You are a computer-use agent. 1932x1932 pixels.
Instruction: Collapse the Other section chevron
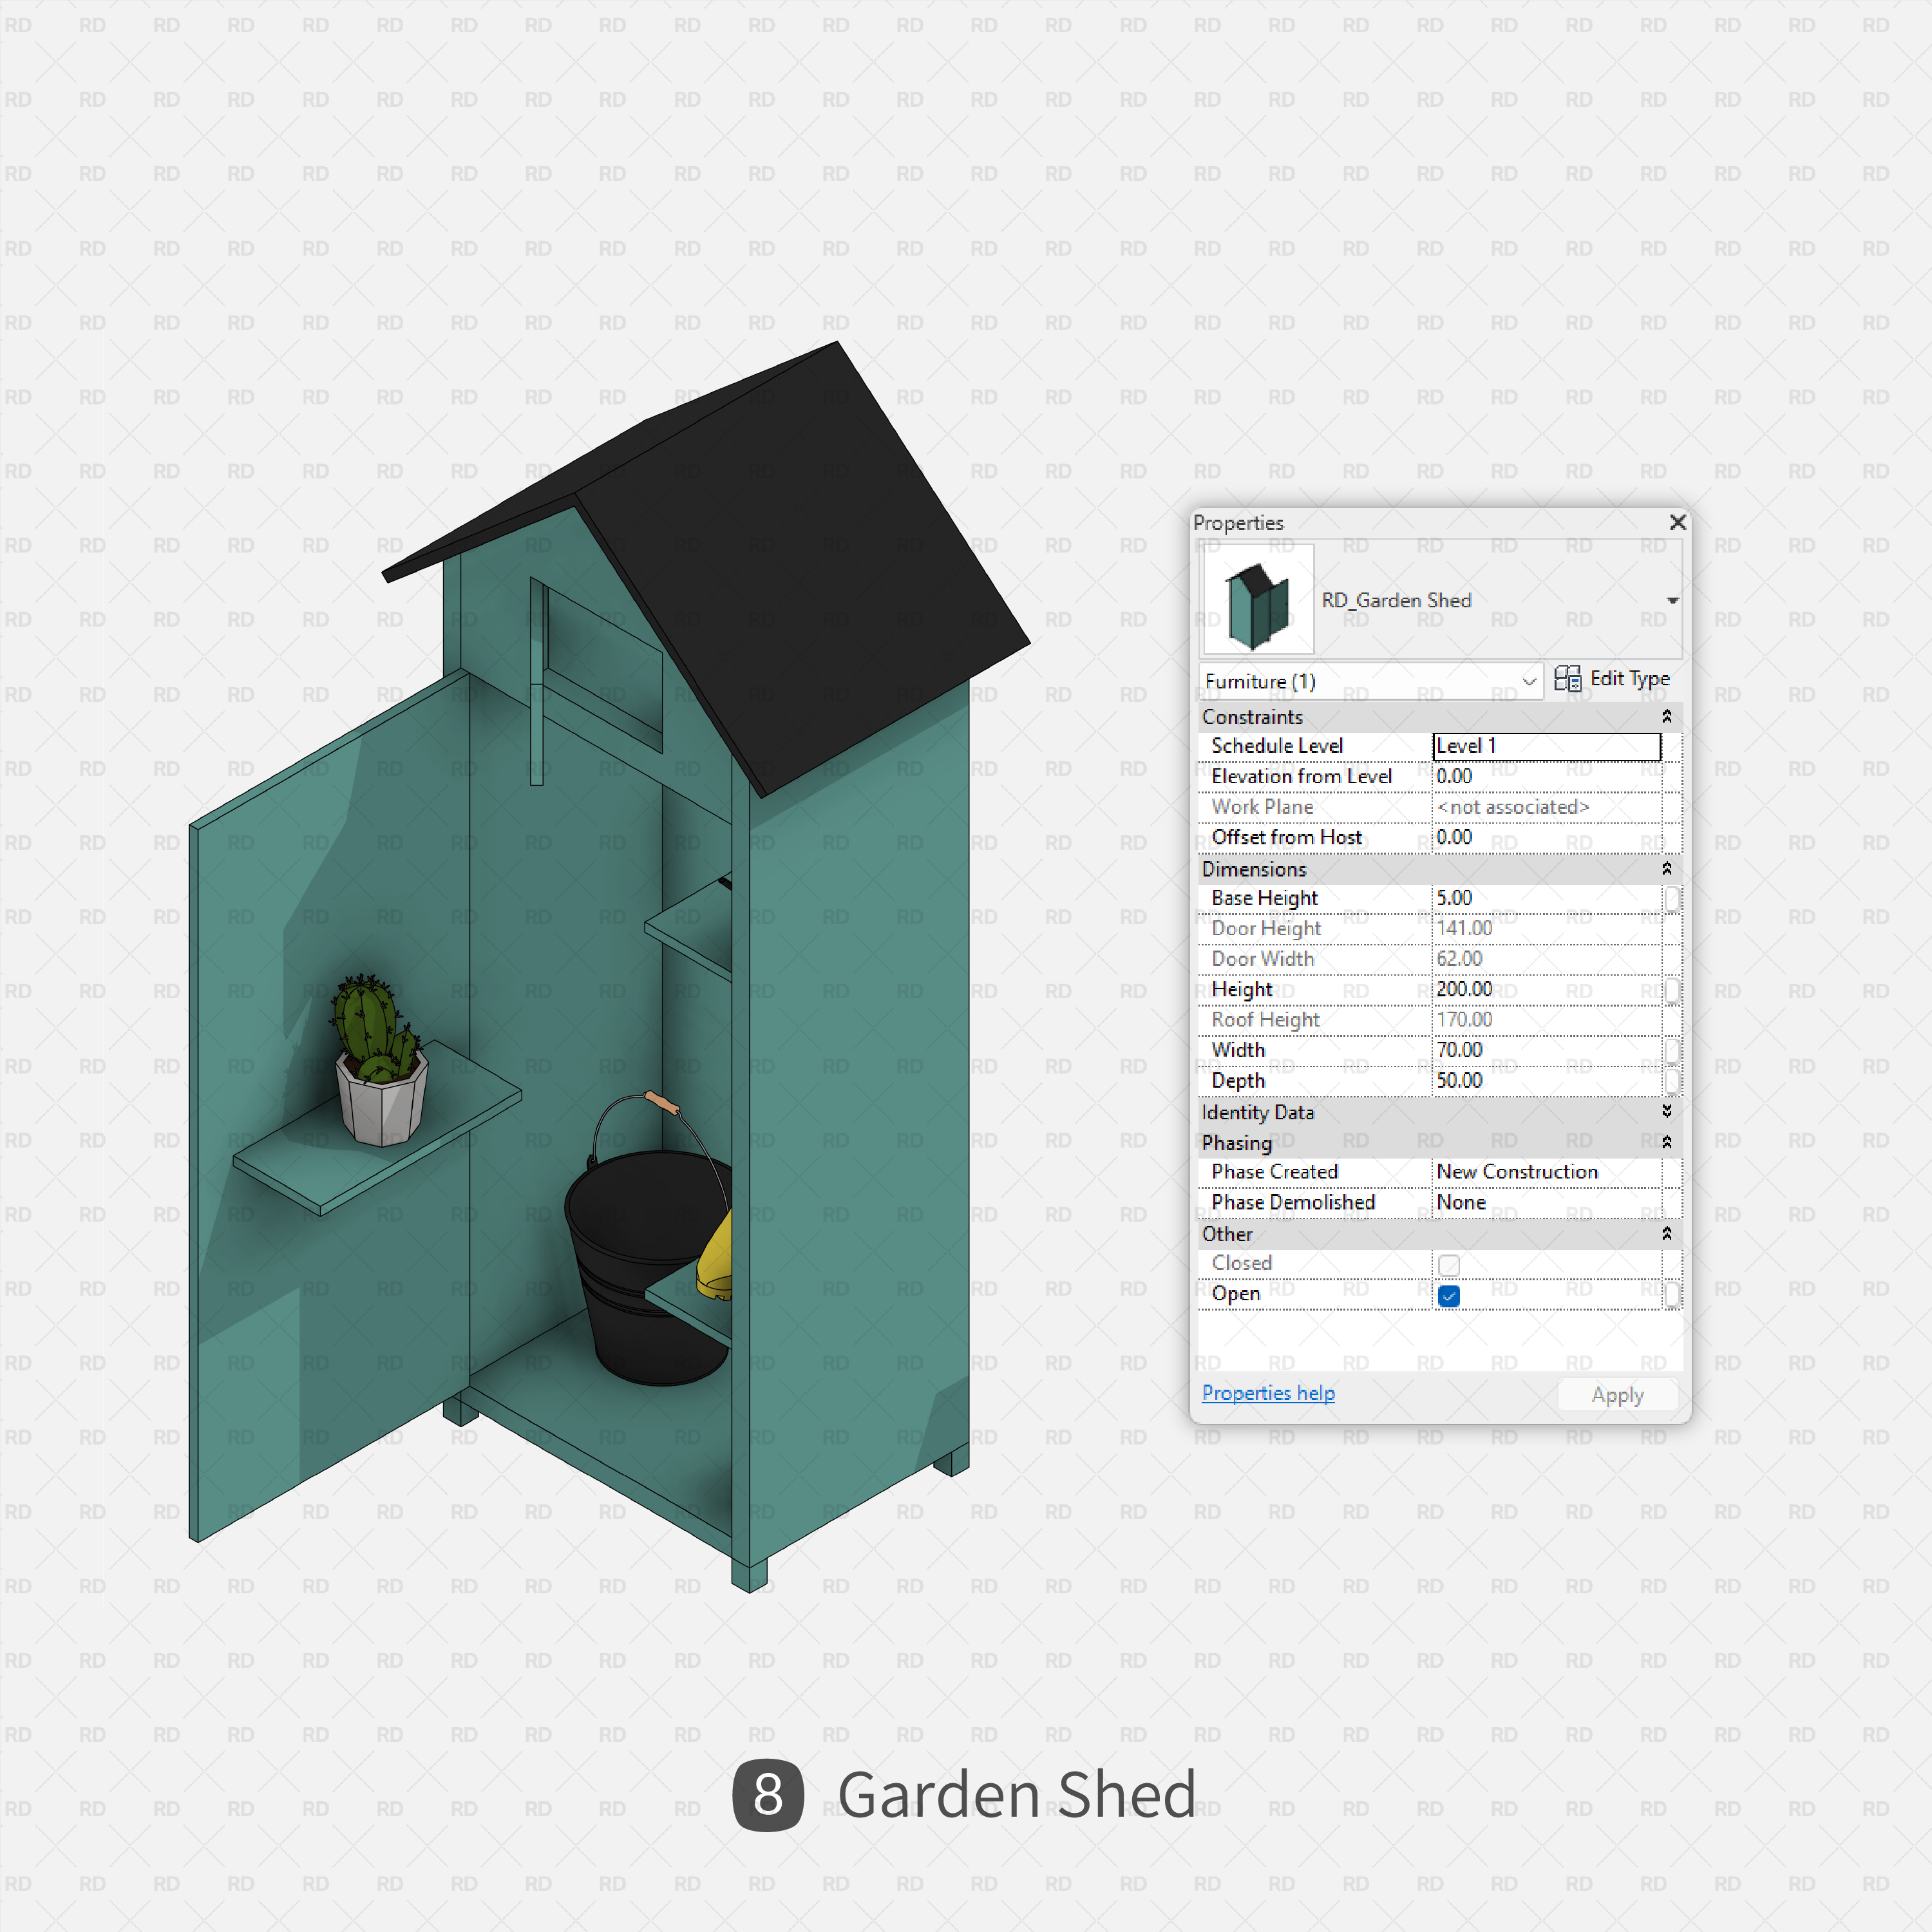1666,1234
